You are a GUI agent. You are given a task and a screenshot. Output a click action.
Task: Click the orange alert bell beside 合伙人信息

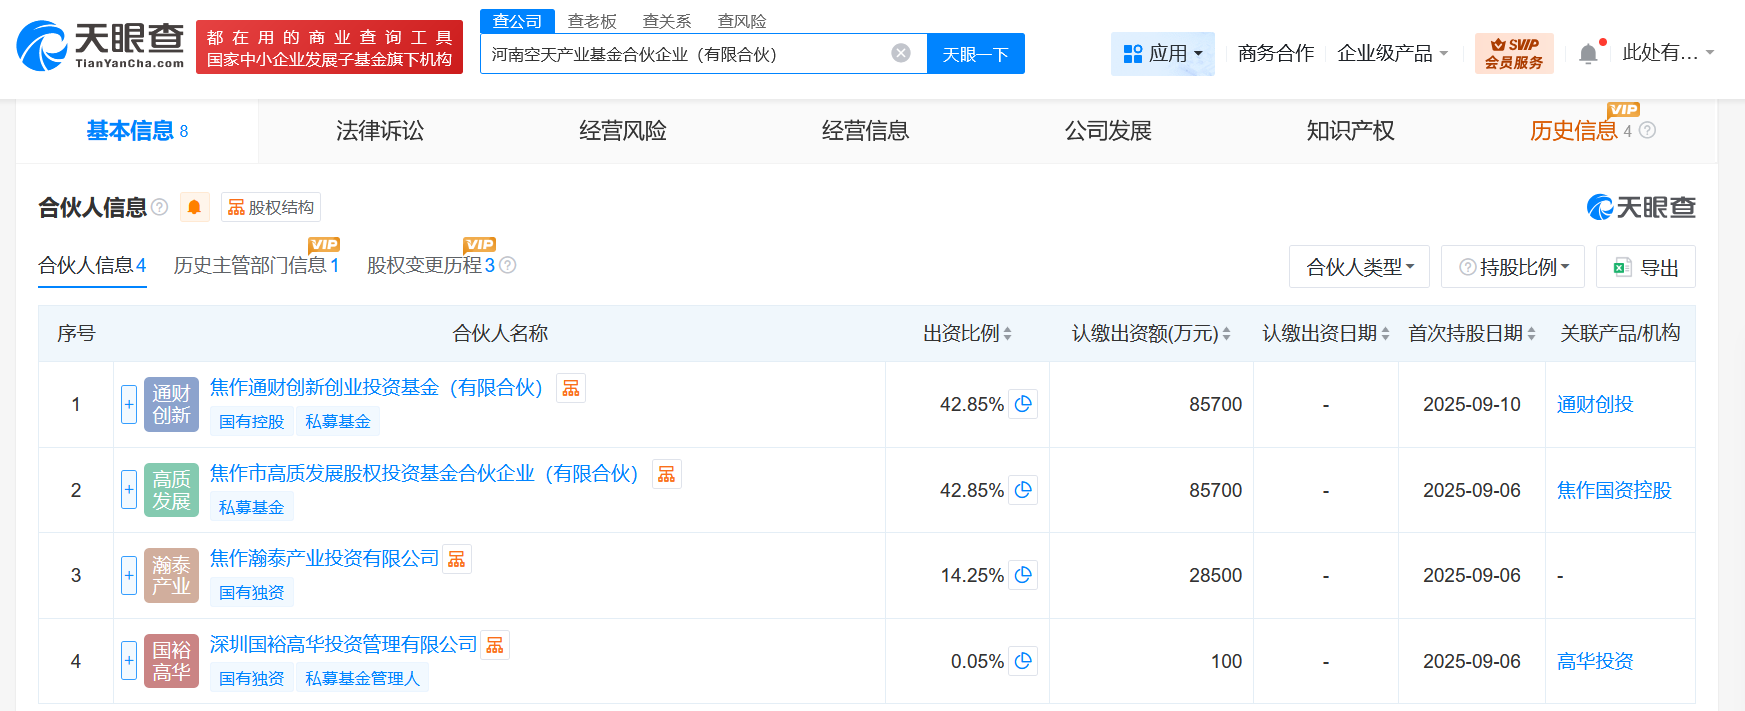point(194,207)
